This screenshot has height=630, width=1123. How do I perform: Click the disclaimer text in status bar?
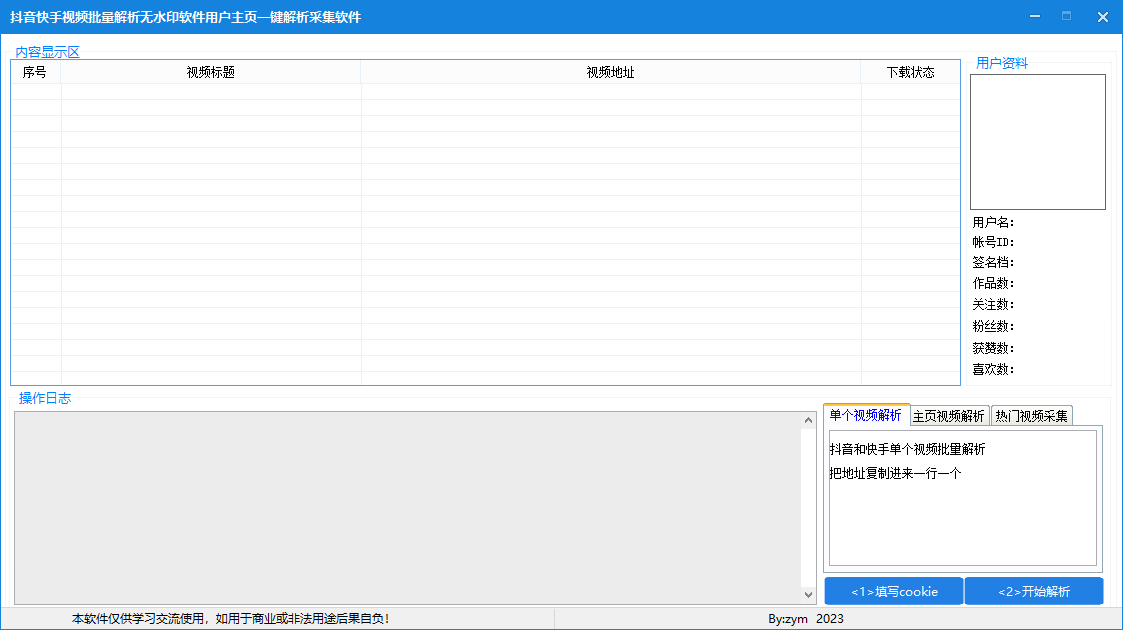(231, 619)
